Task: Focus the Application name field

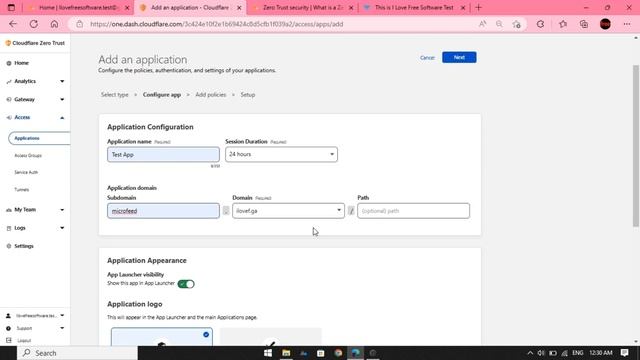Action: click(163, 155)
